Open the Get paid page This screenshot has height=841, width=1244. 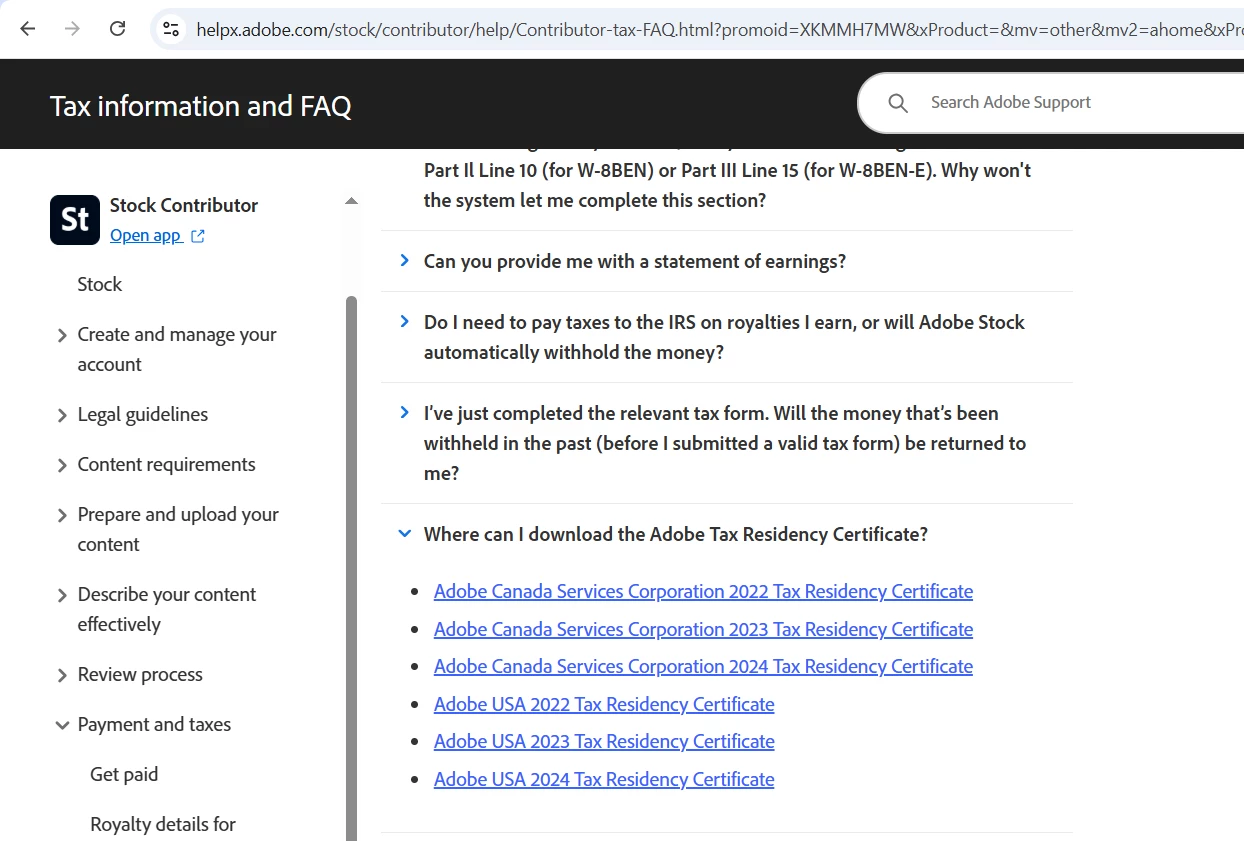(124, 774)
